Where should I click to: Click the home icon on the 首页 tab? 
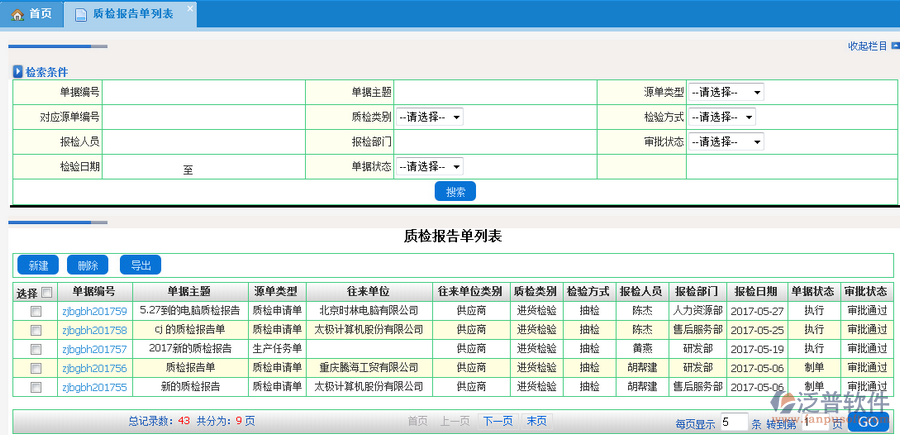tap(17, 14)
